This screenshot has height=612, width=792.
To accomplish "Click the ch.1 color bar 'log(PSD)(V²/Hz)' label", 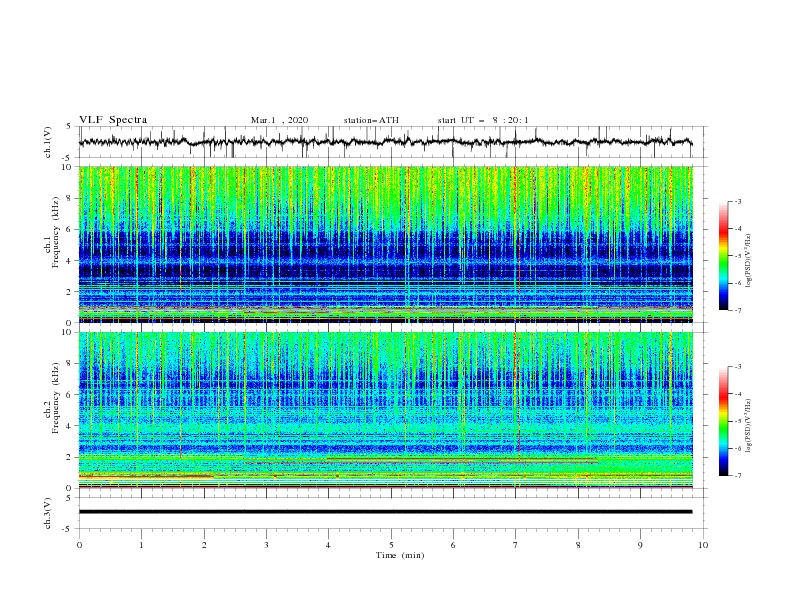I will (749, 261).
